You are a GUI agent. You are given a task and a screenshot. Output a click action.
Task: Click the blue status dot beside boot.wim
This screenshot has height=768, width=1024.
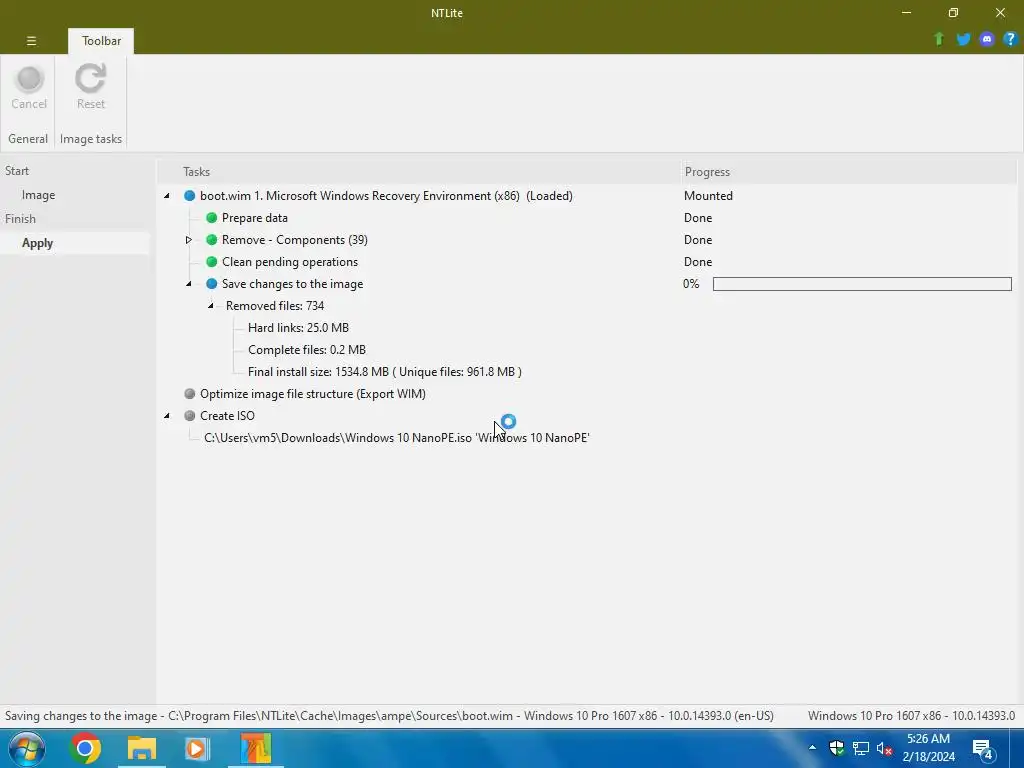click(x=189, y=196)
